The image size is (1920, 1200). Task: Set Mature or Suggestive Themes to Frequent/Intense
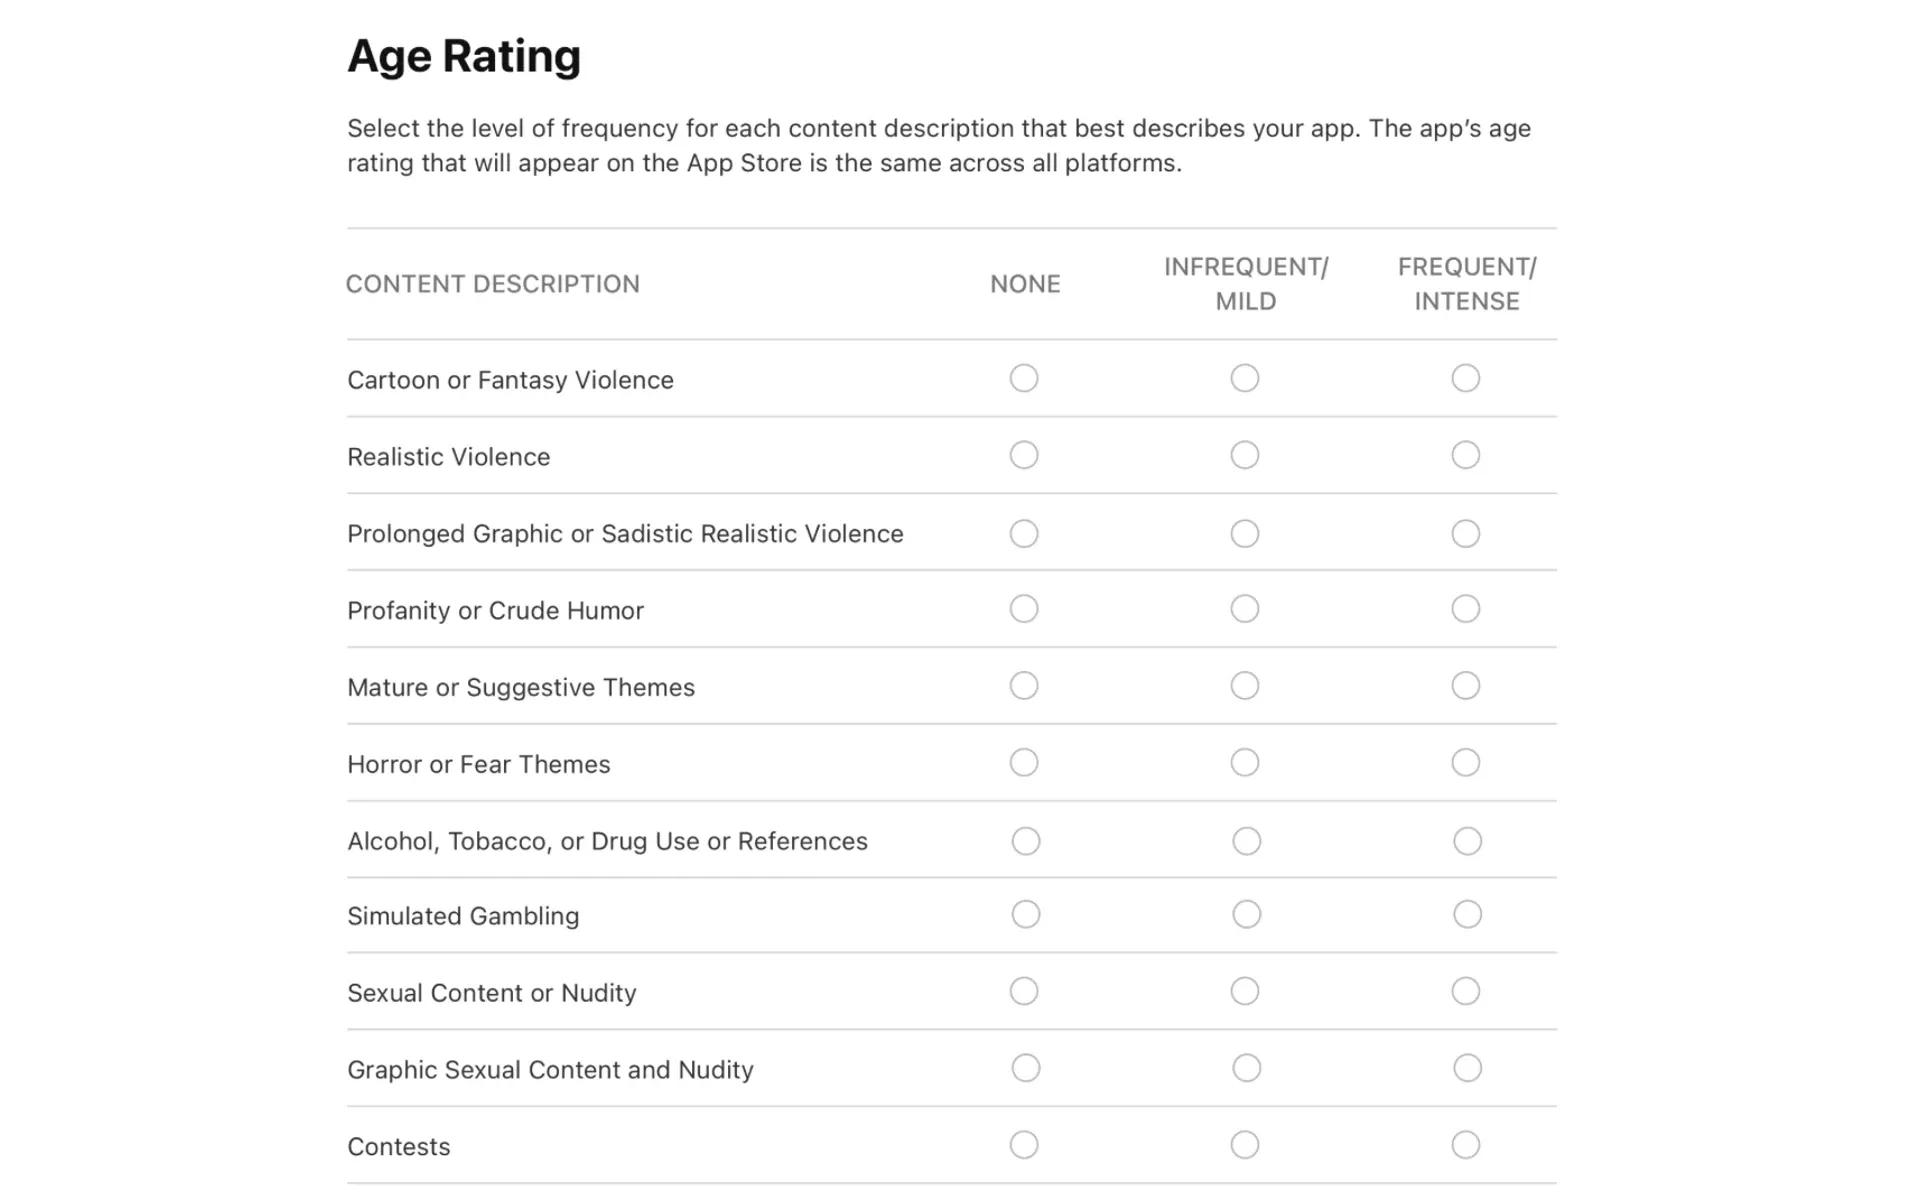1465,686
